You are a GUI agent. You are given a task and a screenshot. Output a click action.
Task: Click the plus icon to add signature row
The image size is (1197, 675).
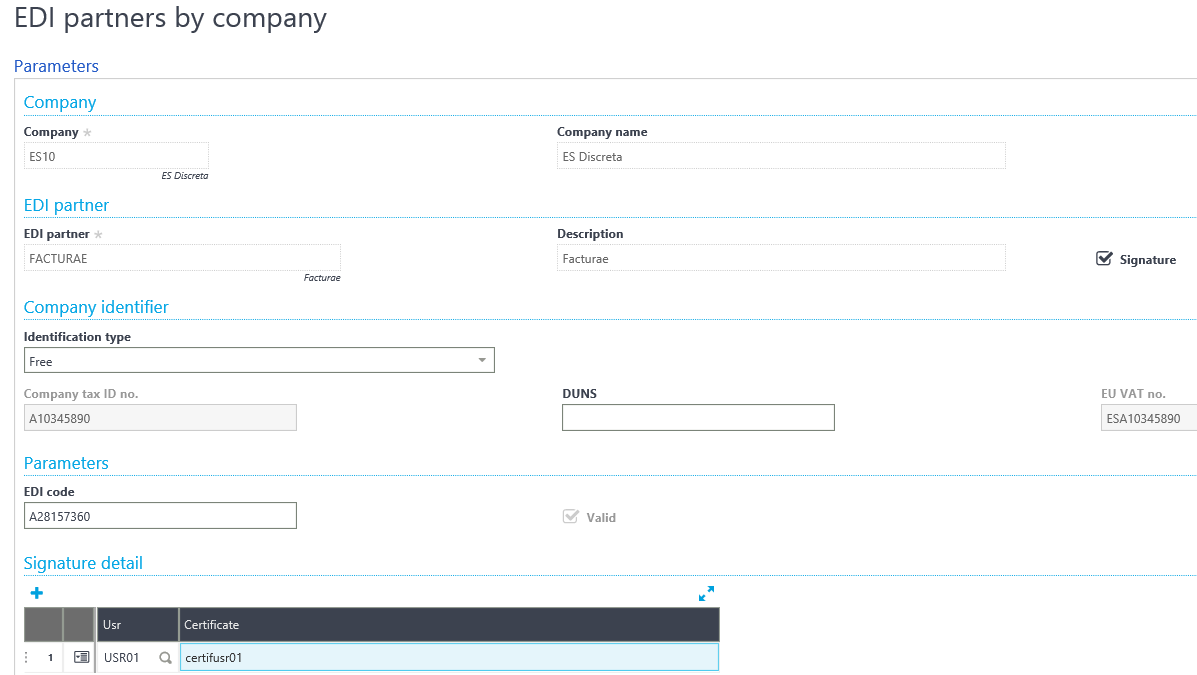pyautogui.click(x=37, y=593)
